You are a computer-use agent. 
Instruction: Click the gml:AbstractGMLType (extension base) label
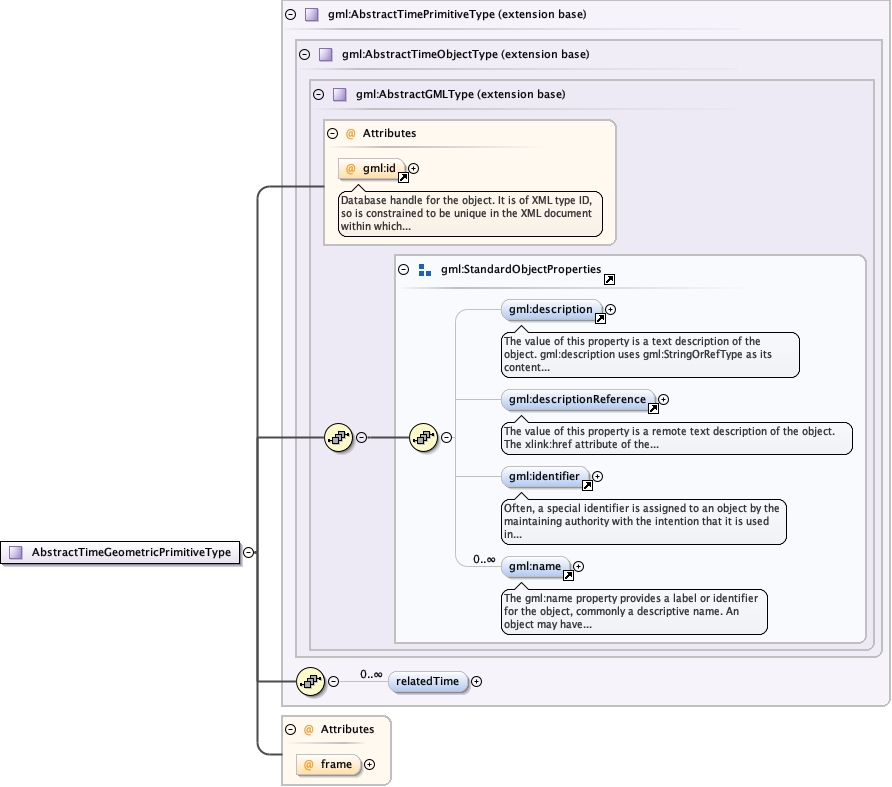coord(460,94)
